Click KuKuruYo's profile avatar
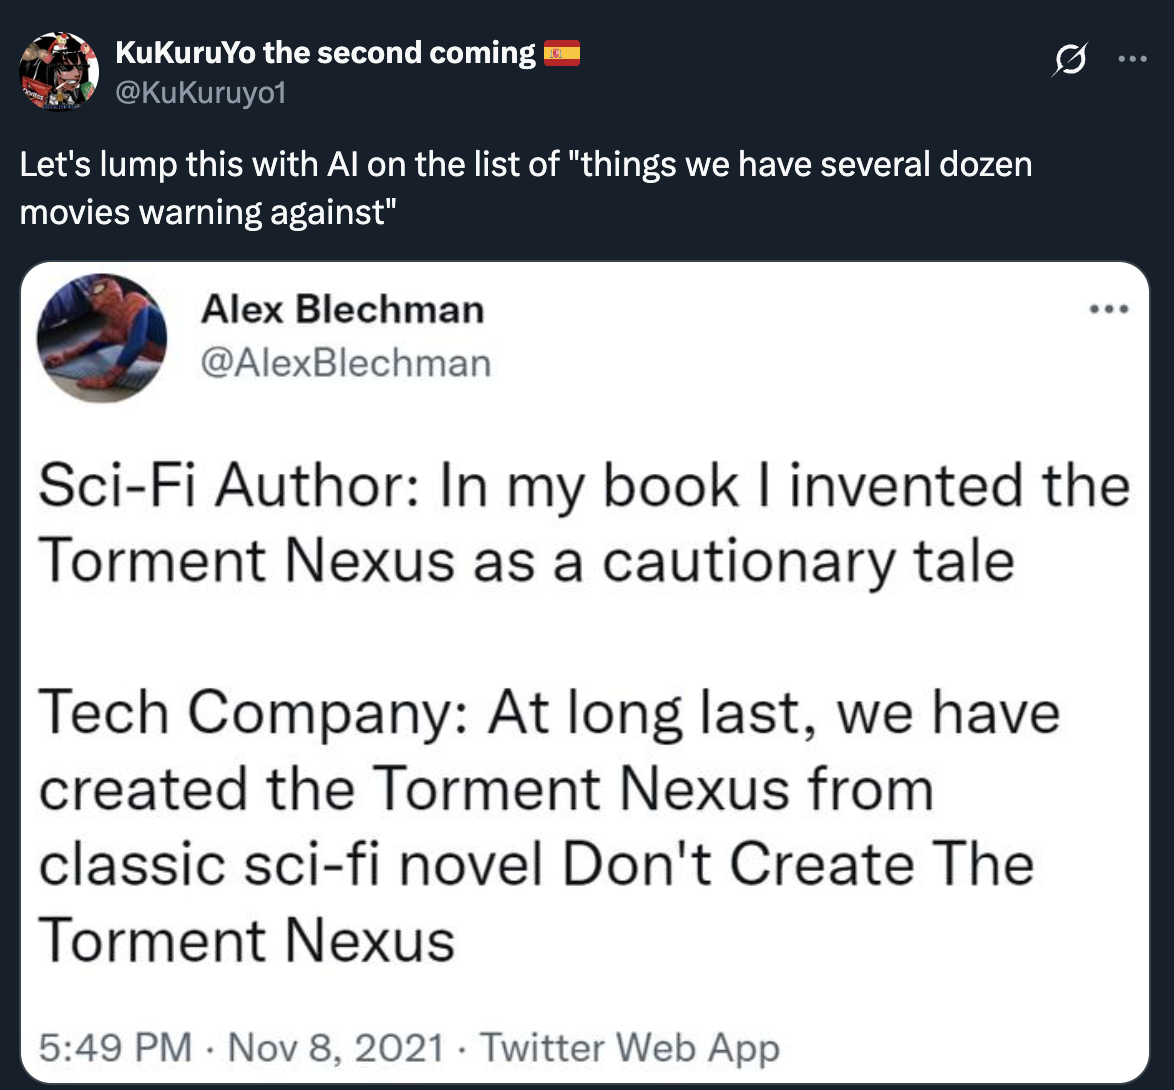Screen dimensions: 1174x1090 [x=60, y=70]
